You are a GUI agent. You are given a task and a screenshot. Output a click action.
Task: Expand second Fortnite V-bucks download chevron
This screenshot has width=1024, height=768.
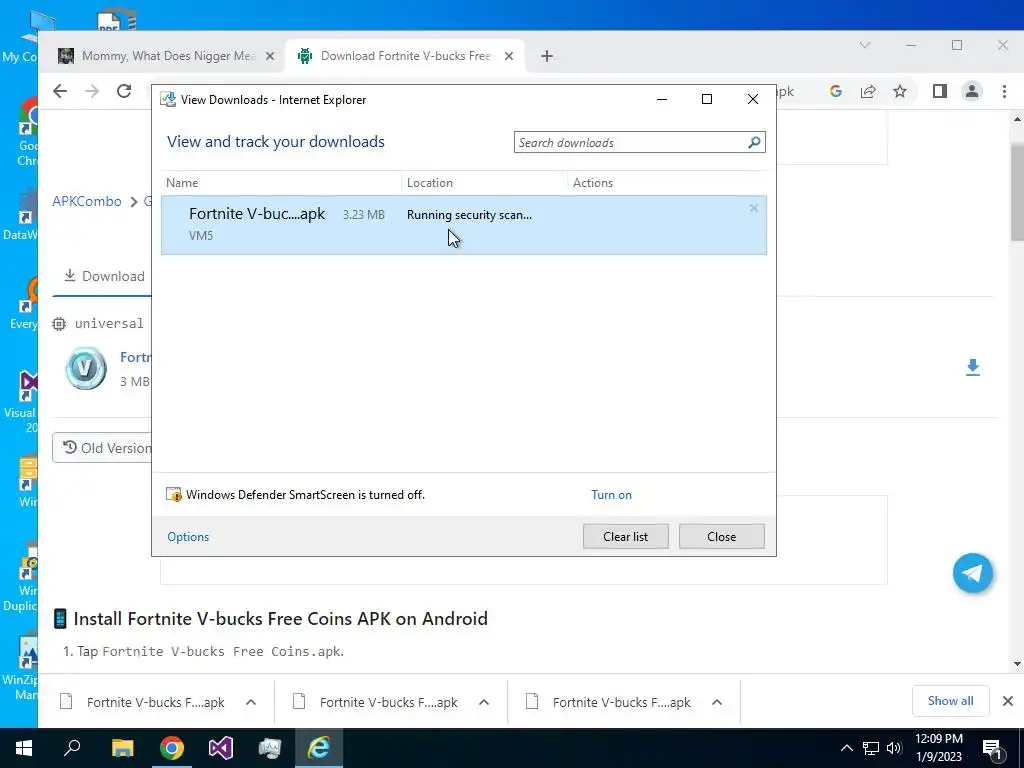point(484,702)
